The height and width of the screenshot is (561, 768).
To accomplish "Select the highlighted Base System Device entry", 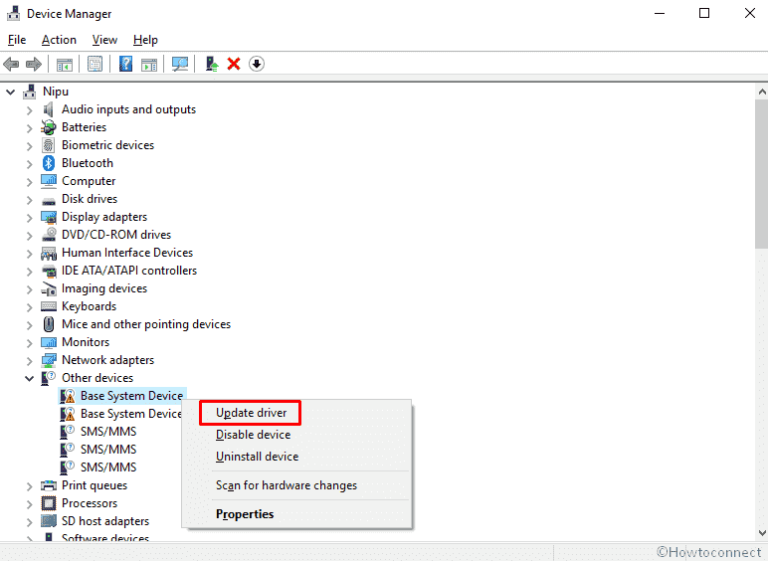I will pos(132,396).
